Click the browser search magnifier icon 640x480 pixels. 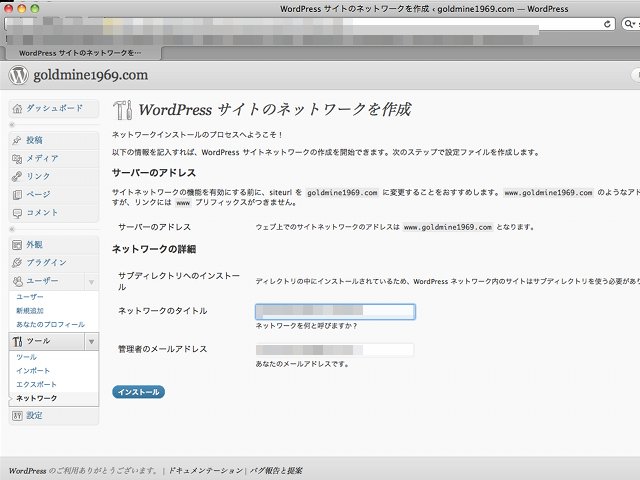tap(629, 24)
